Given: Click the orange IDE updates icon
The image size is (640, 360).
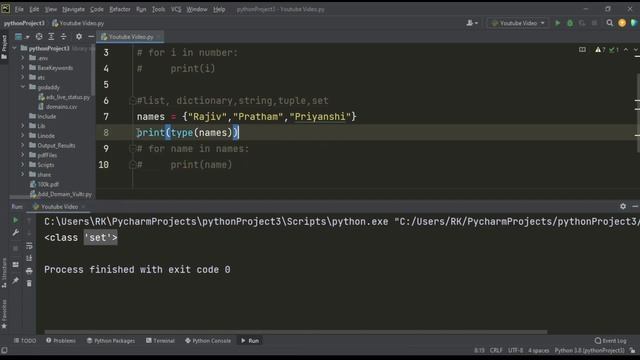Looking at the screenshot, I should [x=622, y=23].
